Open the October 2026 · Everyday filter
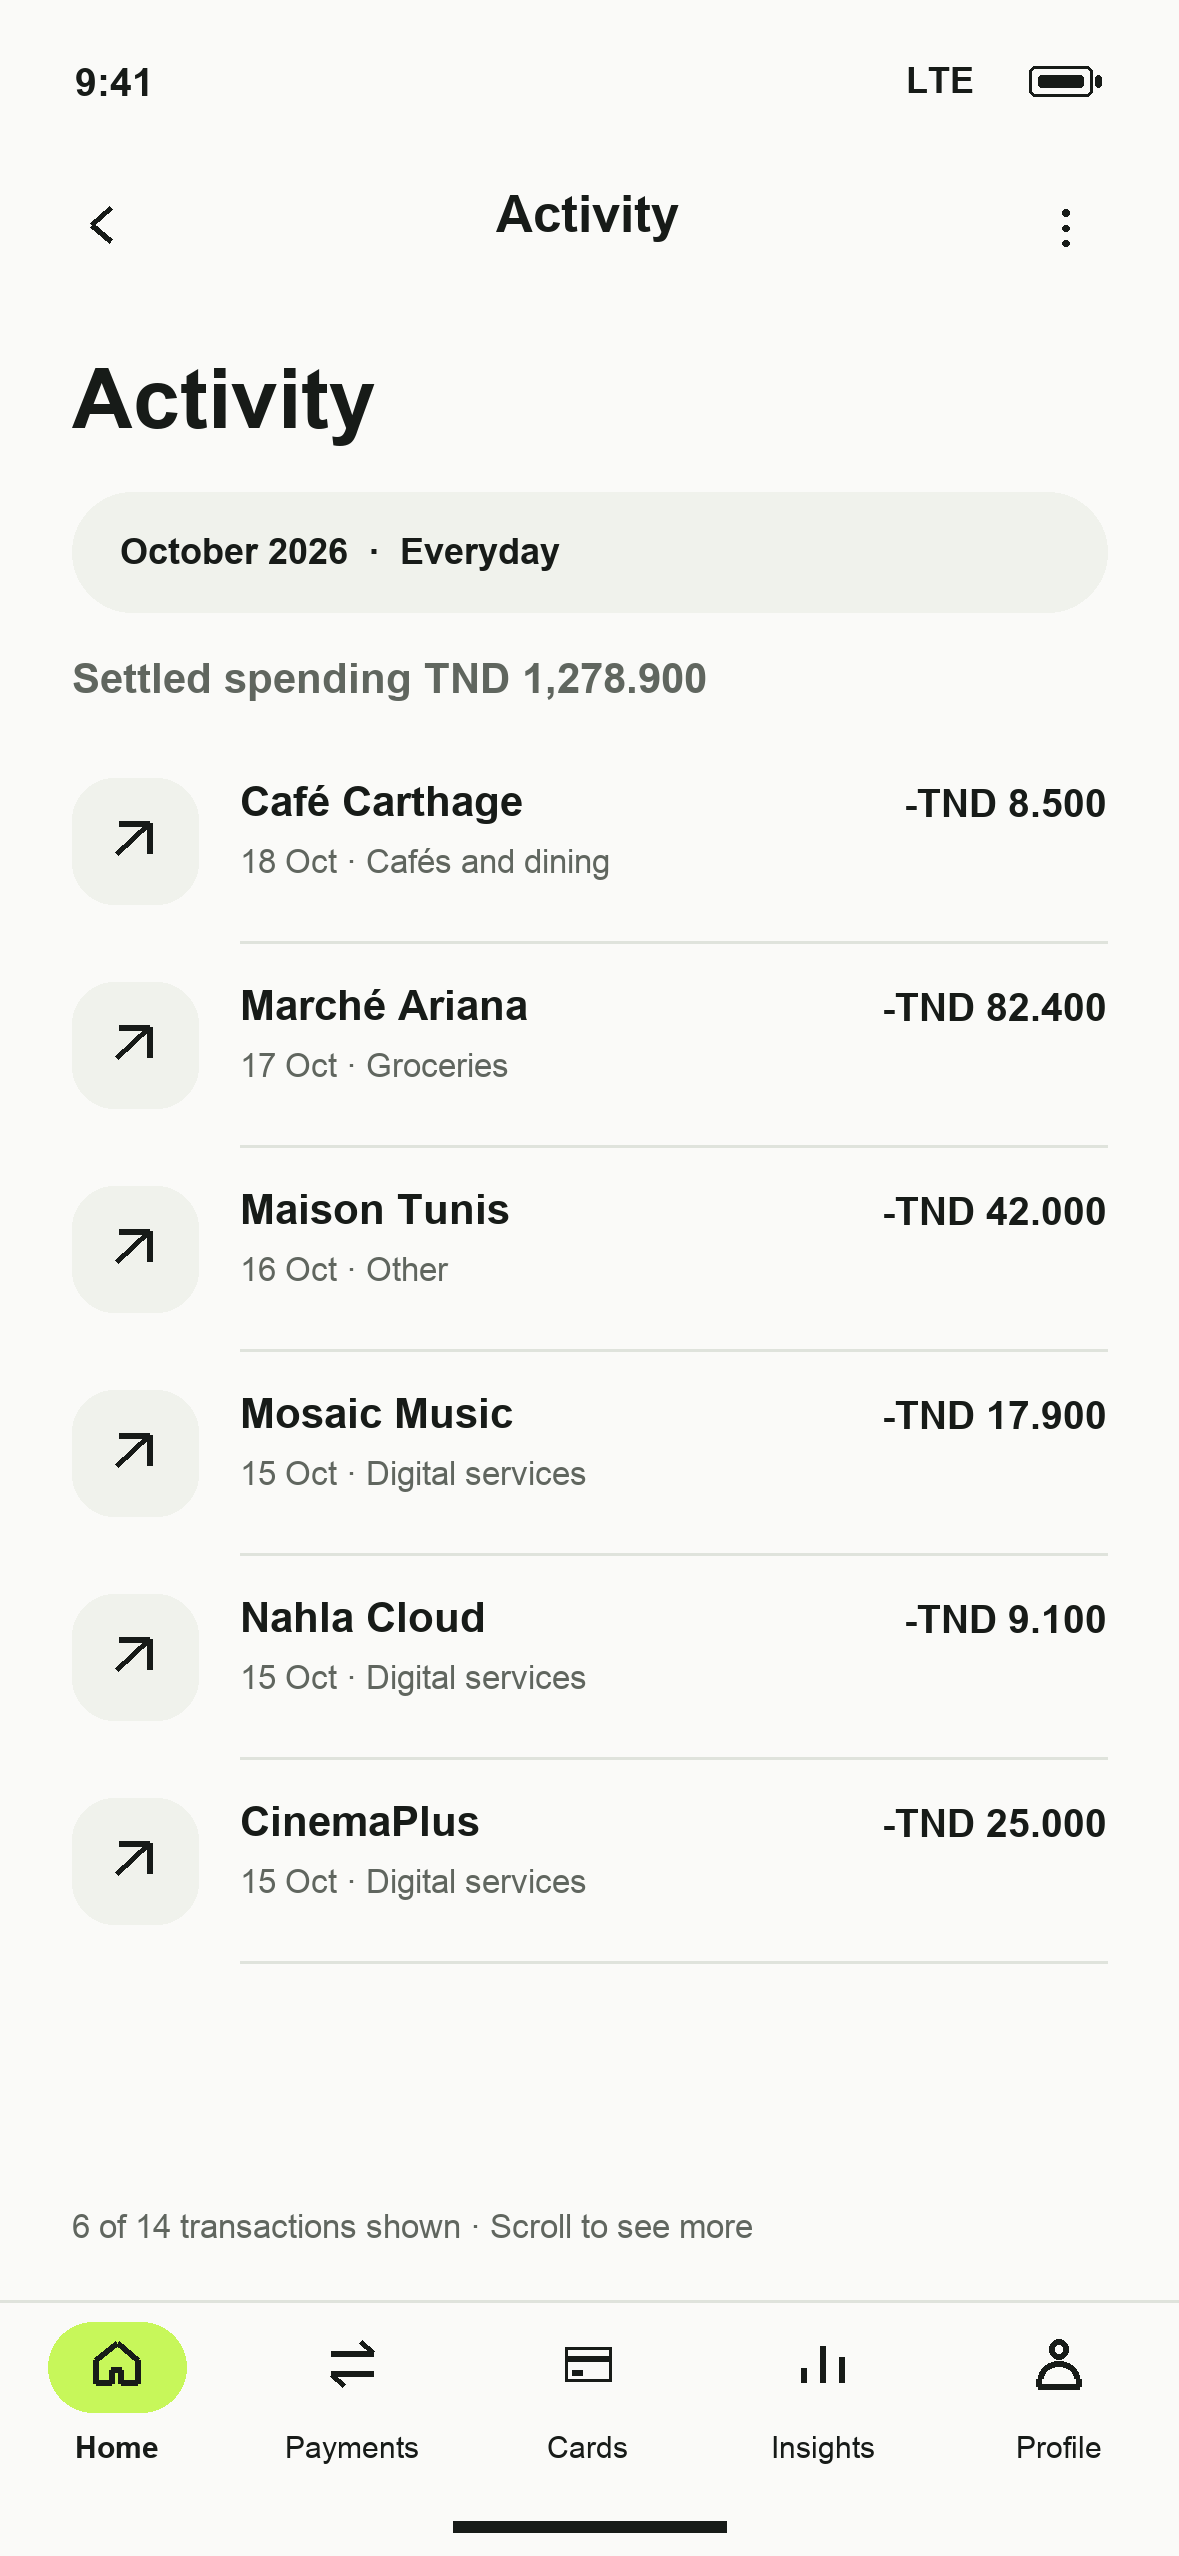The image size is (1179, 2556). [590, 552]
